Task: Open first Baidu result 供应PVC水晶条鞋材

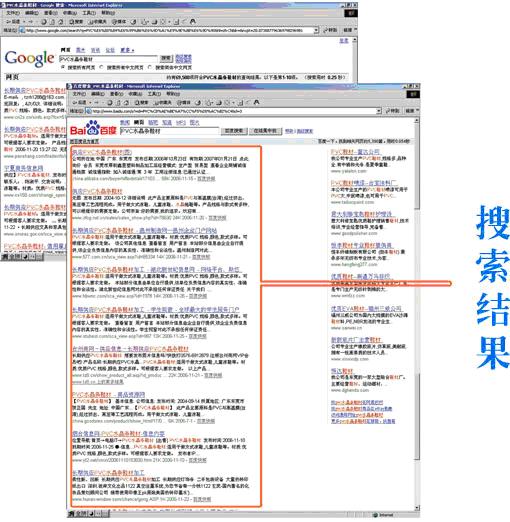Action: 102,152
